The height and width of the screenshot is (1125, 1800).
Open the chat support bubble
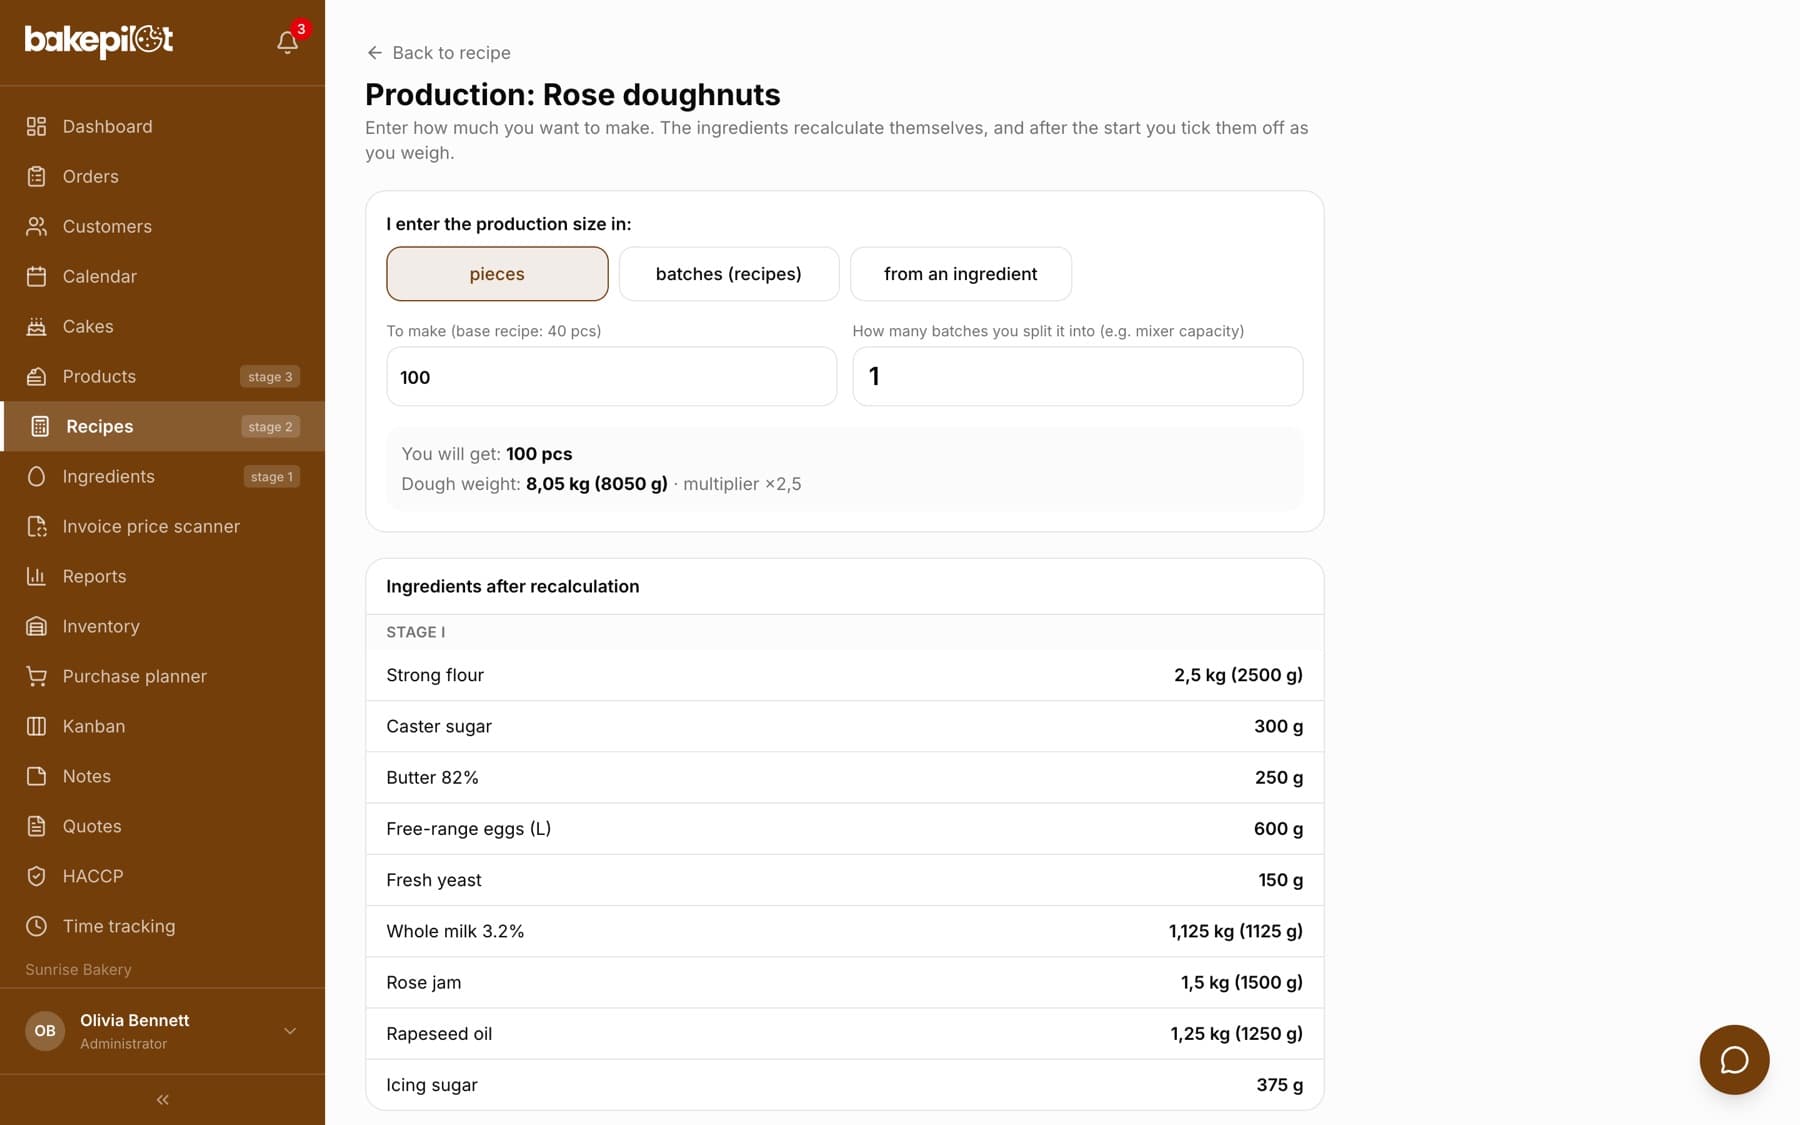click(x=1734, y=1059)
